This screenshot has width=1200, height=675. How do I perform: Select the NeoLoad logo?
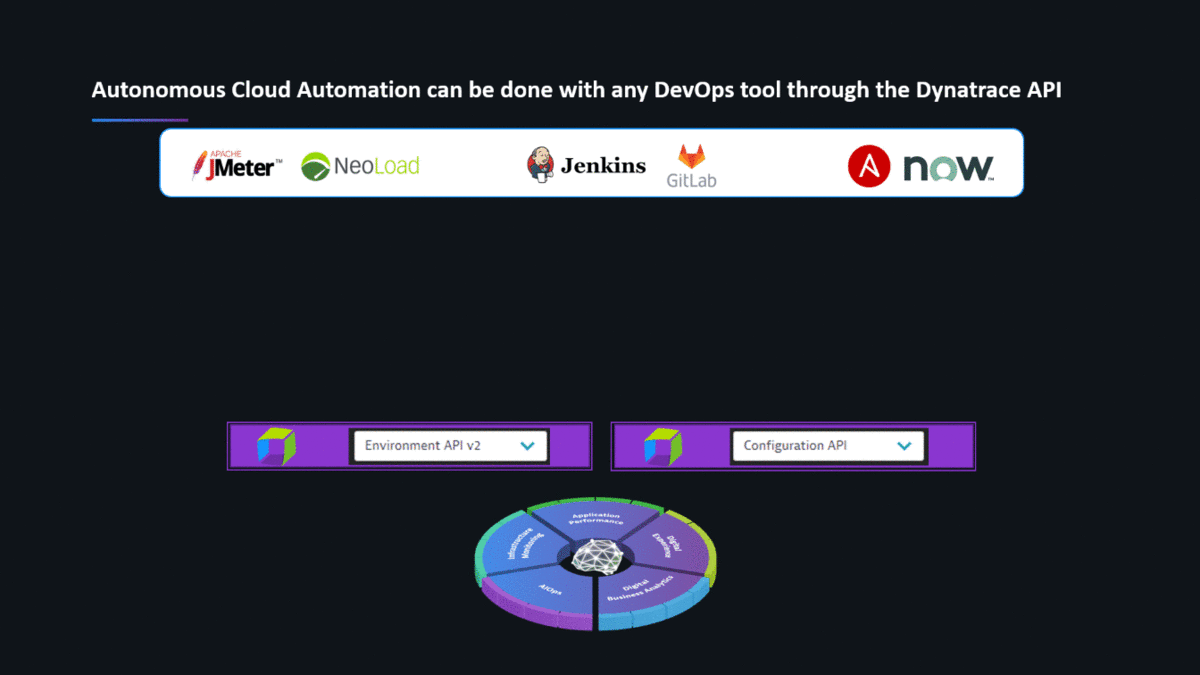360,165
